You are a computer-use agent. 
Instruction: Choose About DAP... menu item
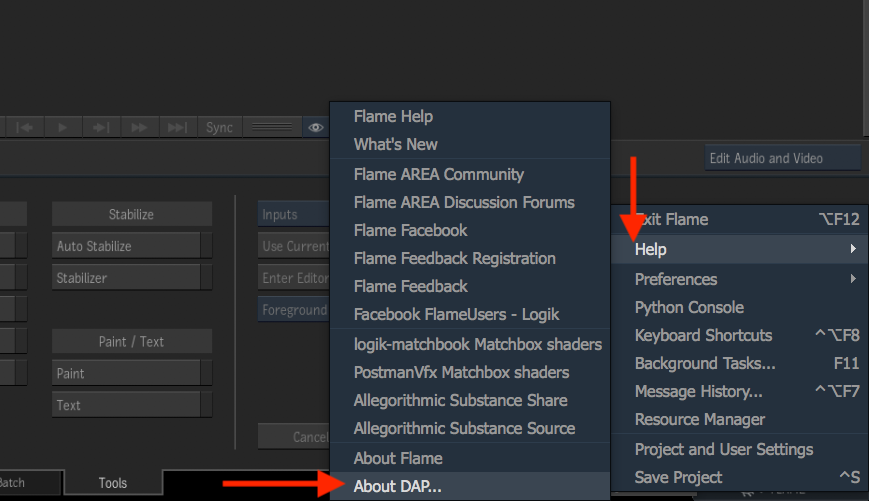pyautogui.click(x=470, y=486)
